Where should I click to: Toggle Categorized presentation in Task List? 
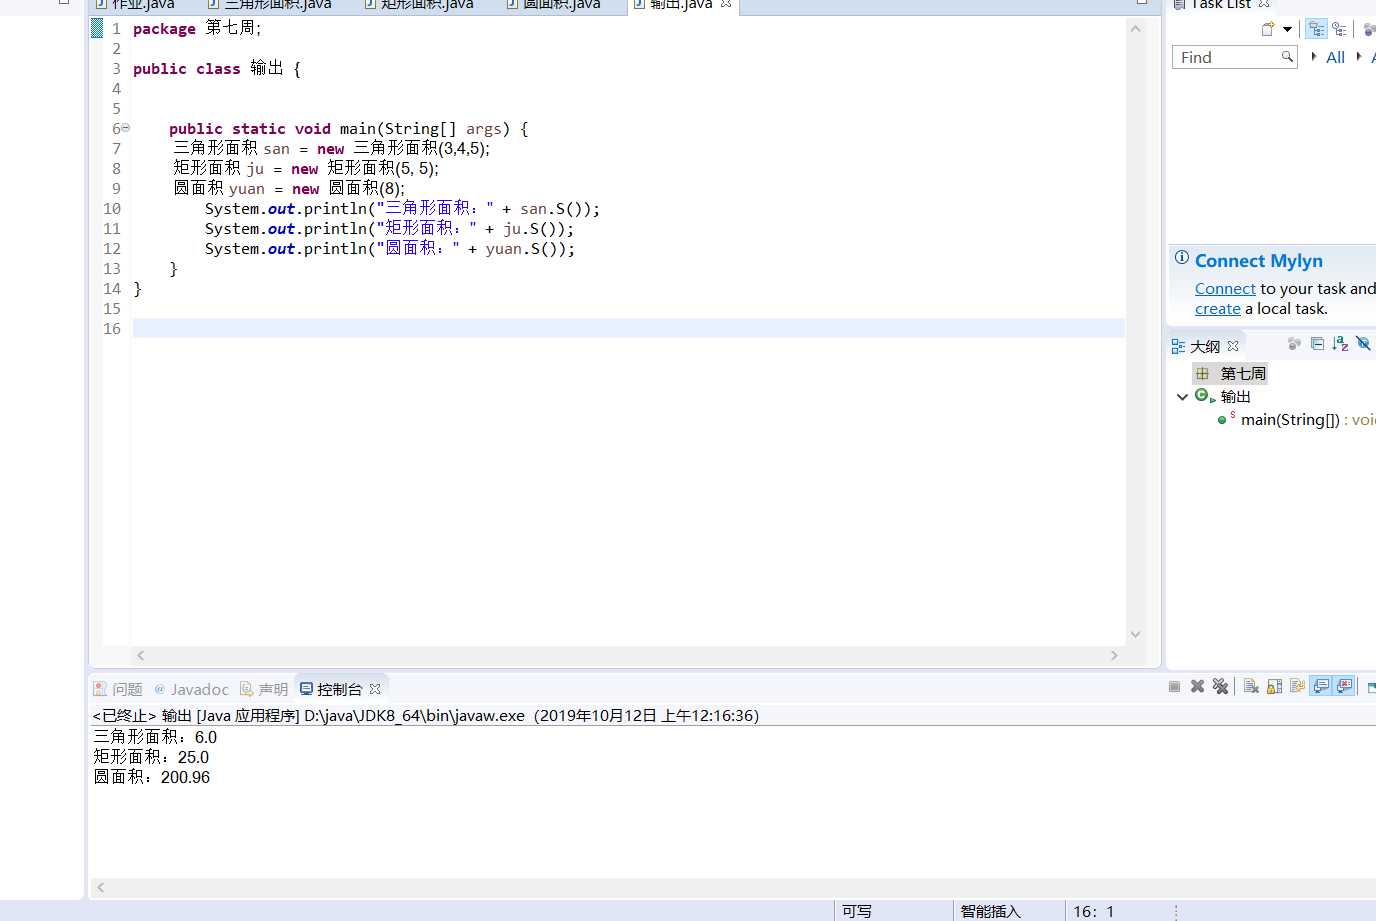[1316, 29]
